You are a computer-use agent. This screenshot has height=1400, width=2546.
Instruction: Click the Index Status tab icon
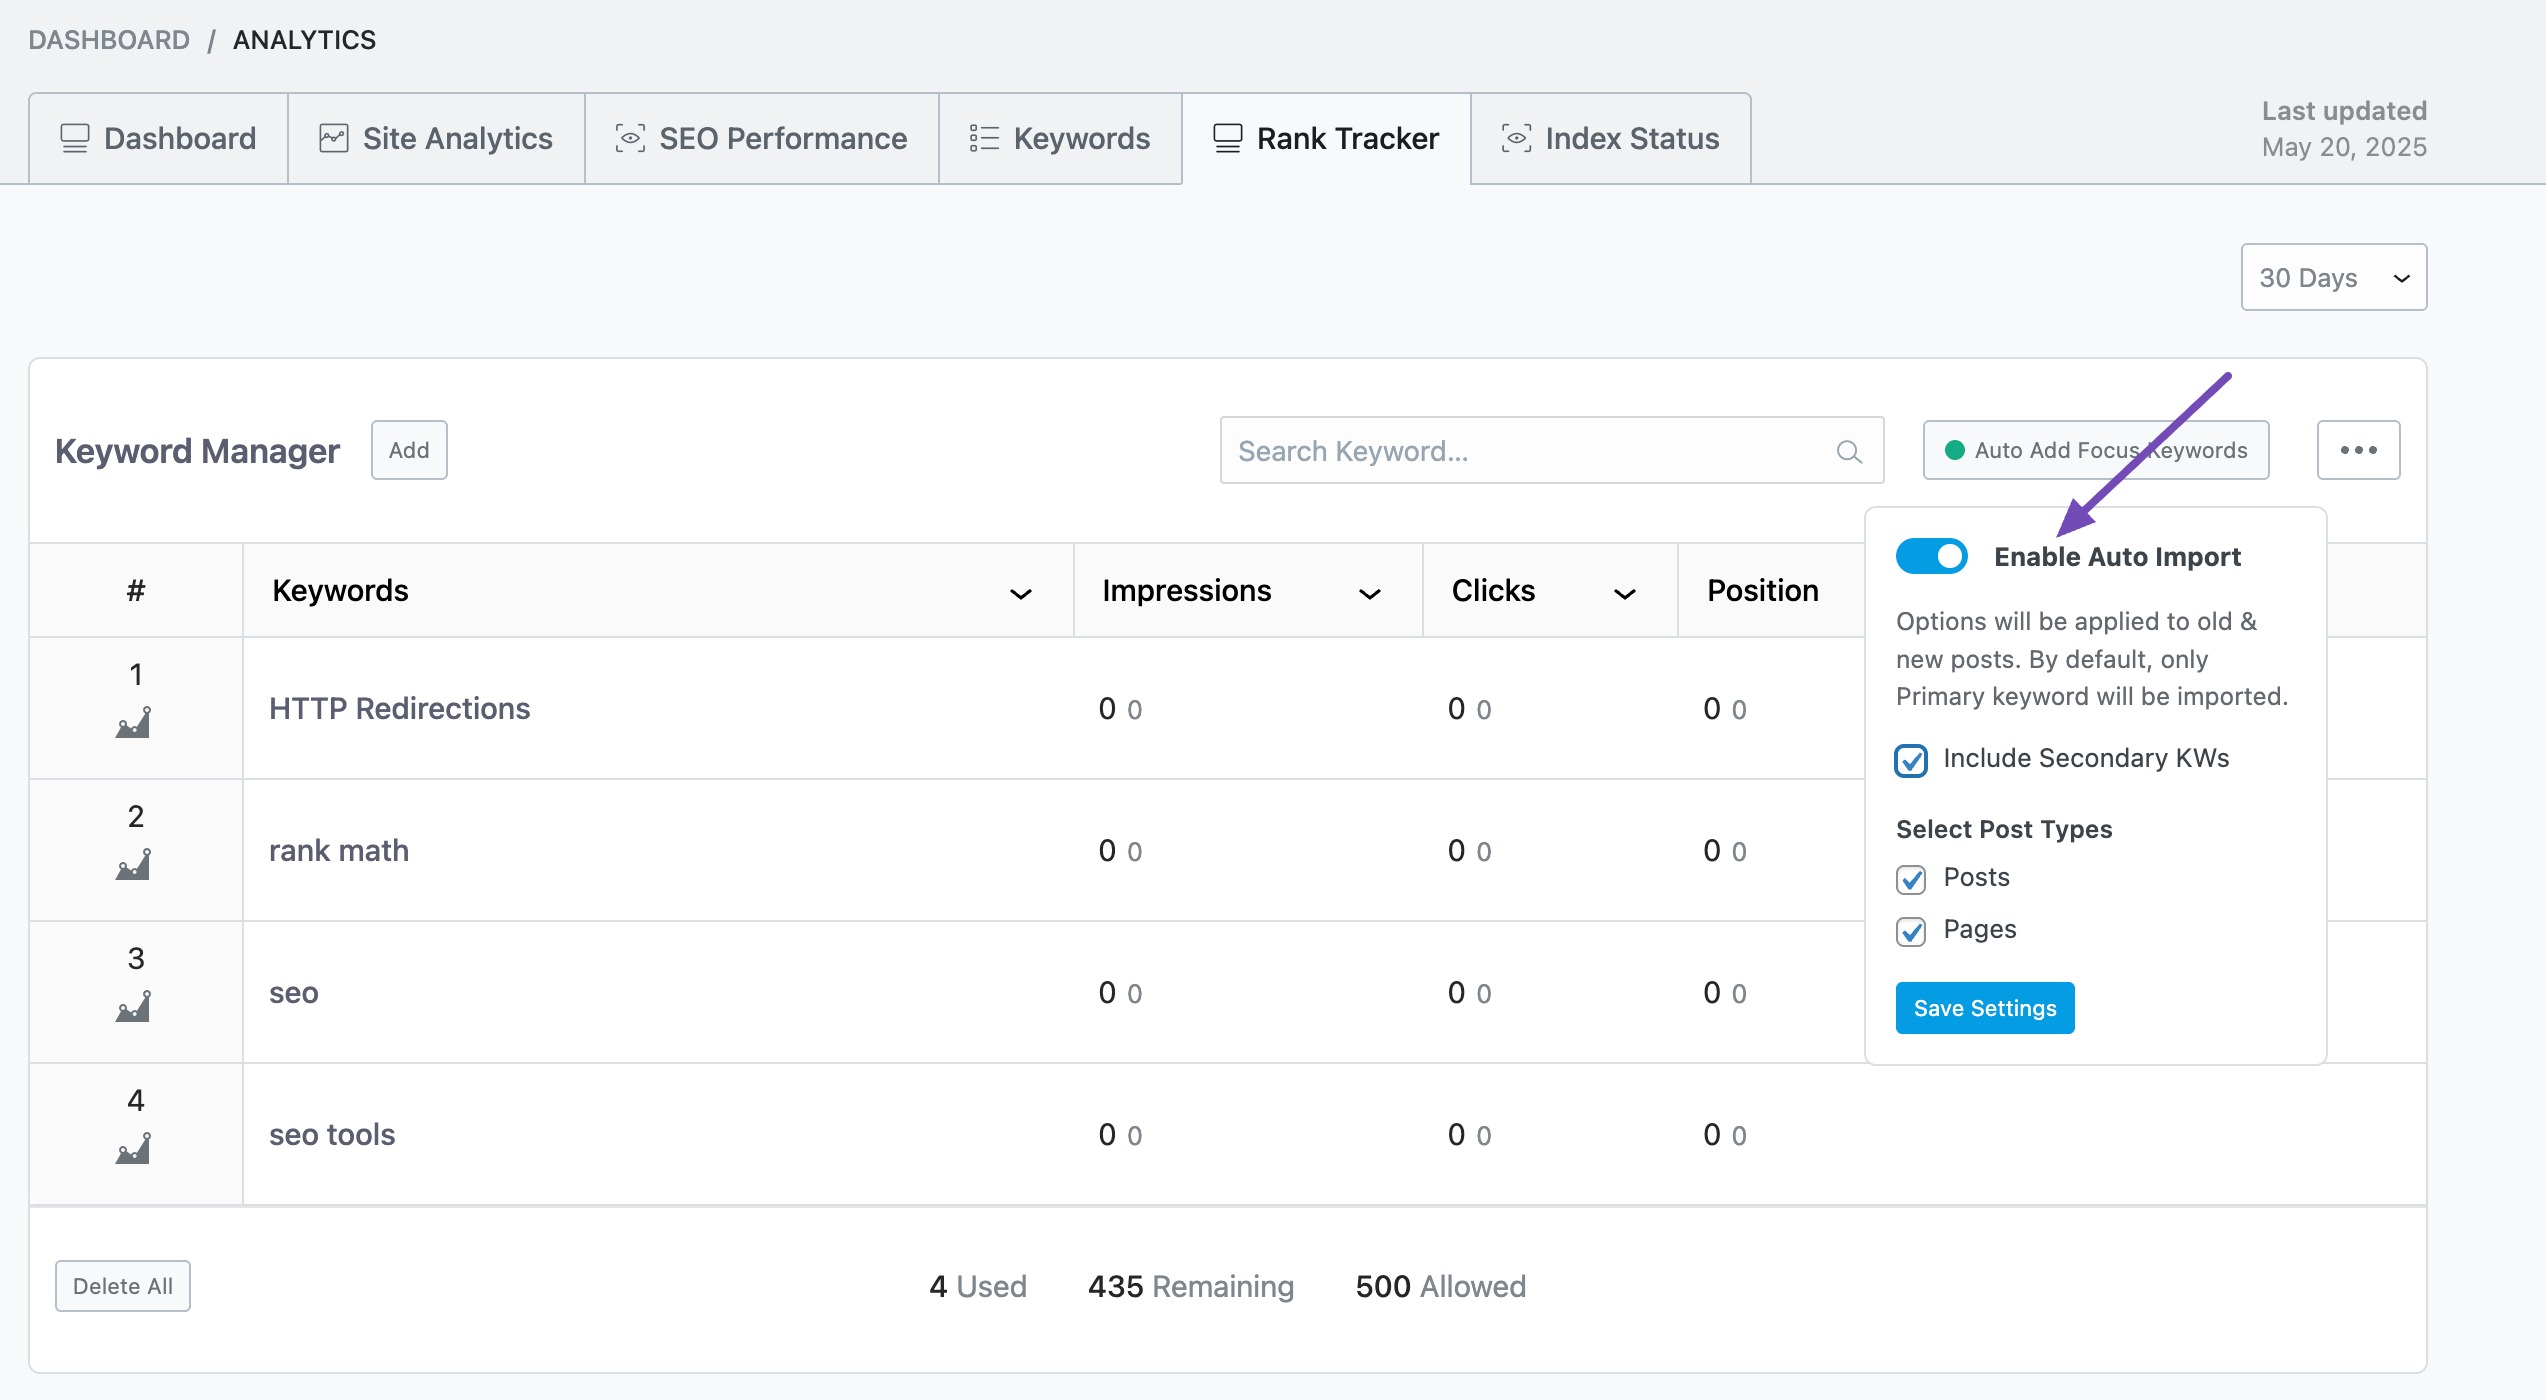(1516, 138)
